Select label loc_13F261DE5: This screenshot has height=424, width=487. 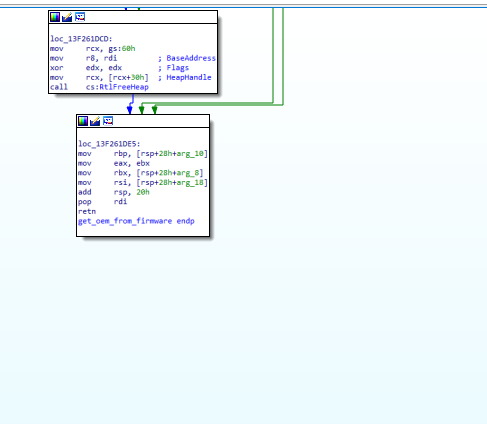tap(109, 144)
